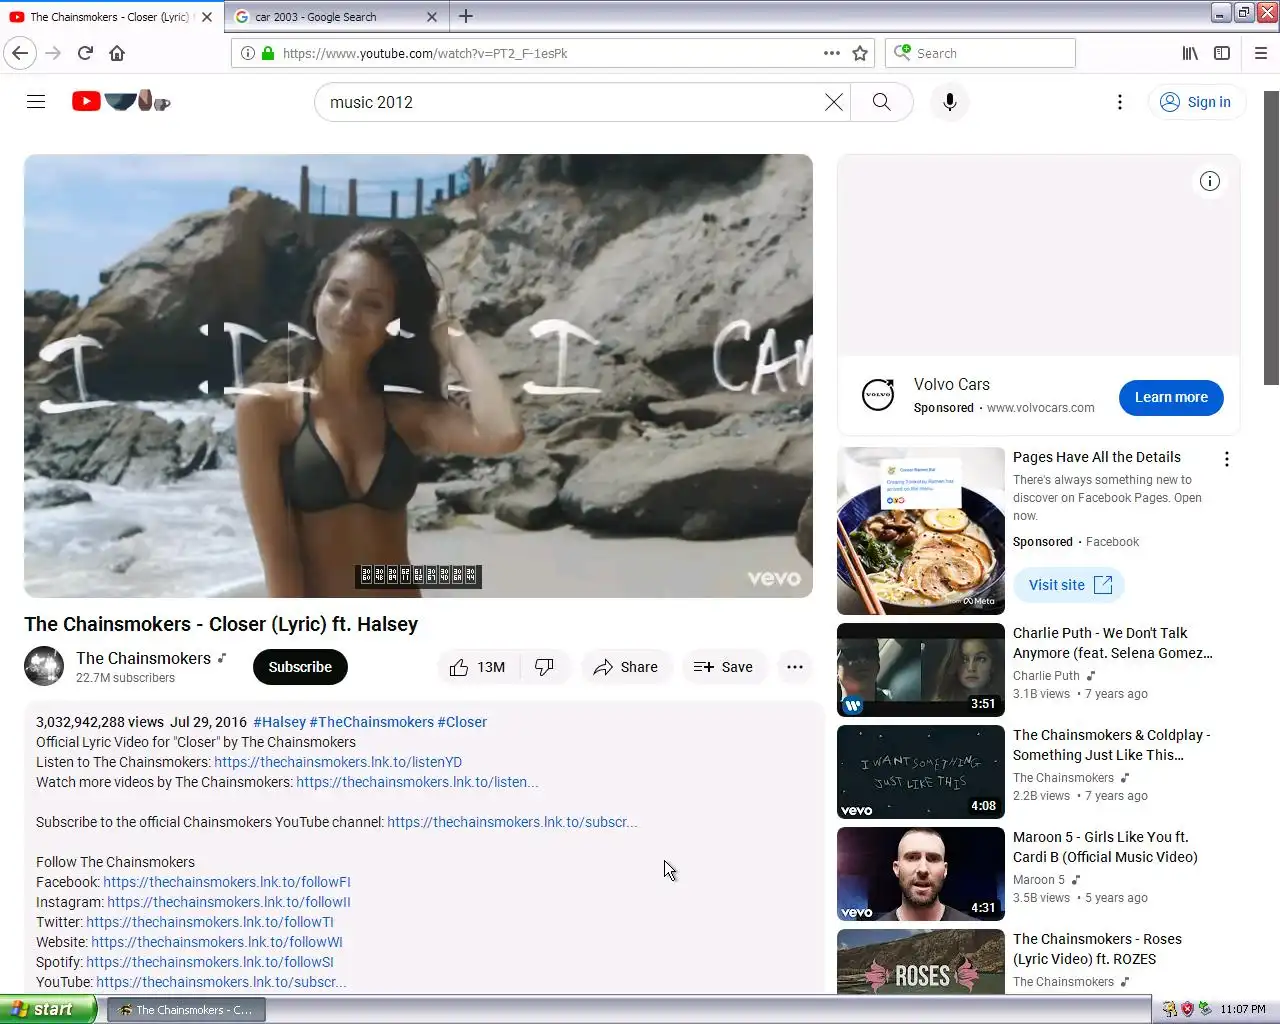The height and width of the screenshot is (1024, 1280).
Task: Click taskbar Chainsmokers window button
Action: pyautogui.click(x=187, y=1010)
